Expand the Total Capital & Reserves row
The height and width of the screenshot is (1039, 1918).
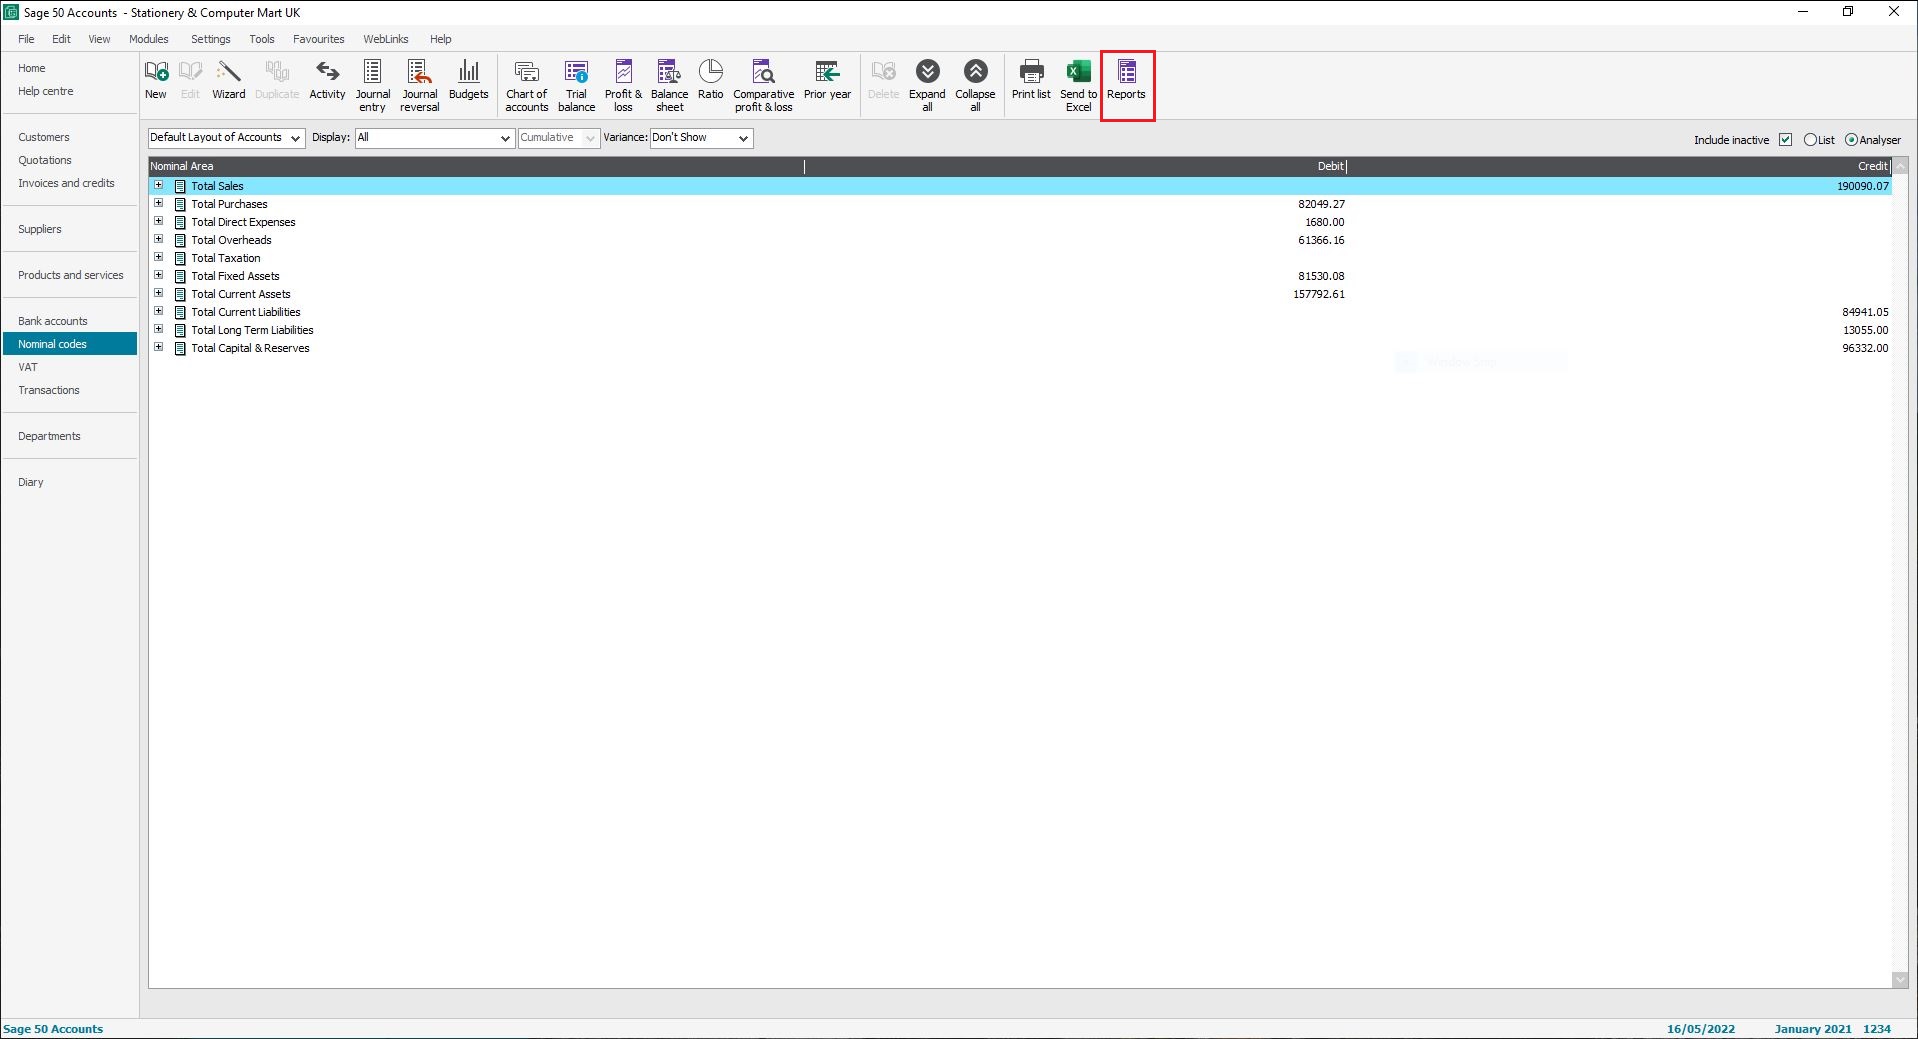pyautogui.click(x=158, y=347)
